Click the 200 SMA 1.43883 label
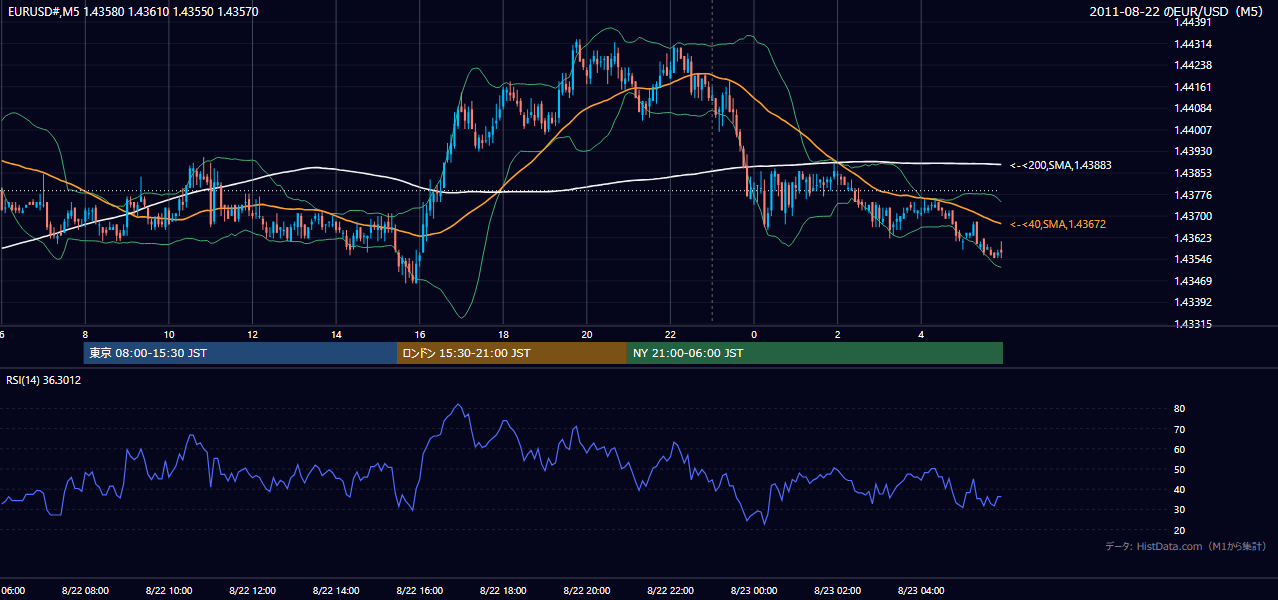1278x600 pixels. point(1060,165)
